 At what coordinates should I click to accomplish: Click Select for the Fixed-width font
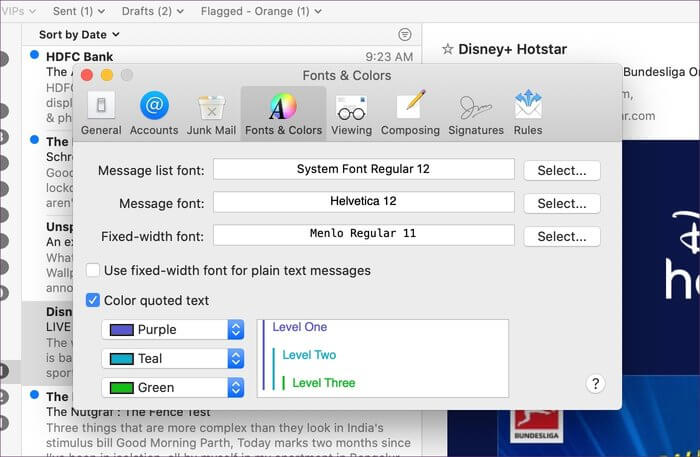click(x=561, y=237)
